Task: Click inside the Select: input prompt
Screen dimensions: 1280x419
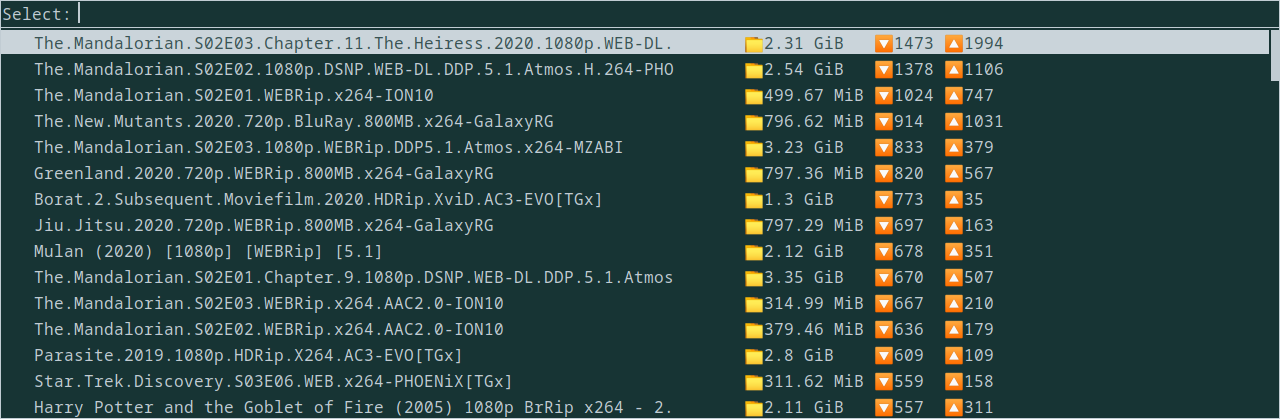Action: (640, 14)
